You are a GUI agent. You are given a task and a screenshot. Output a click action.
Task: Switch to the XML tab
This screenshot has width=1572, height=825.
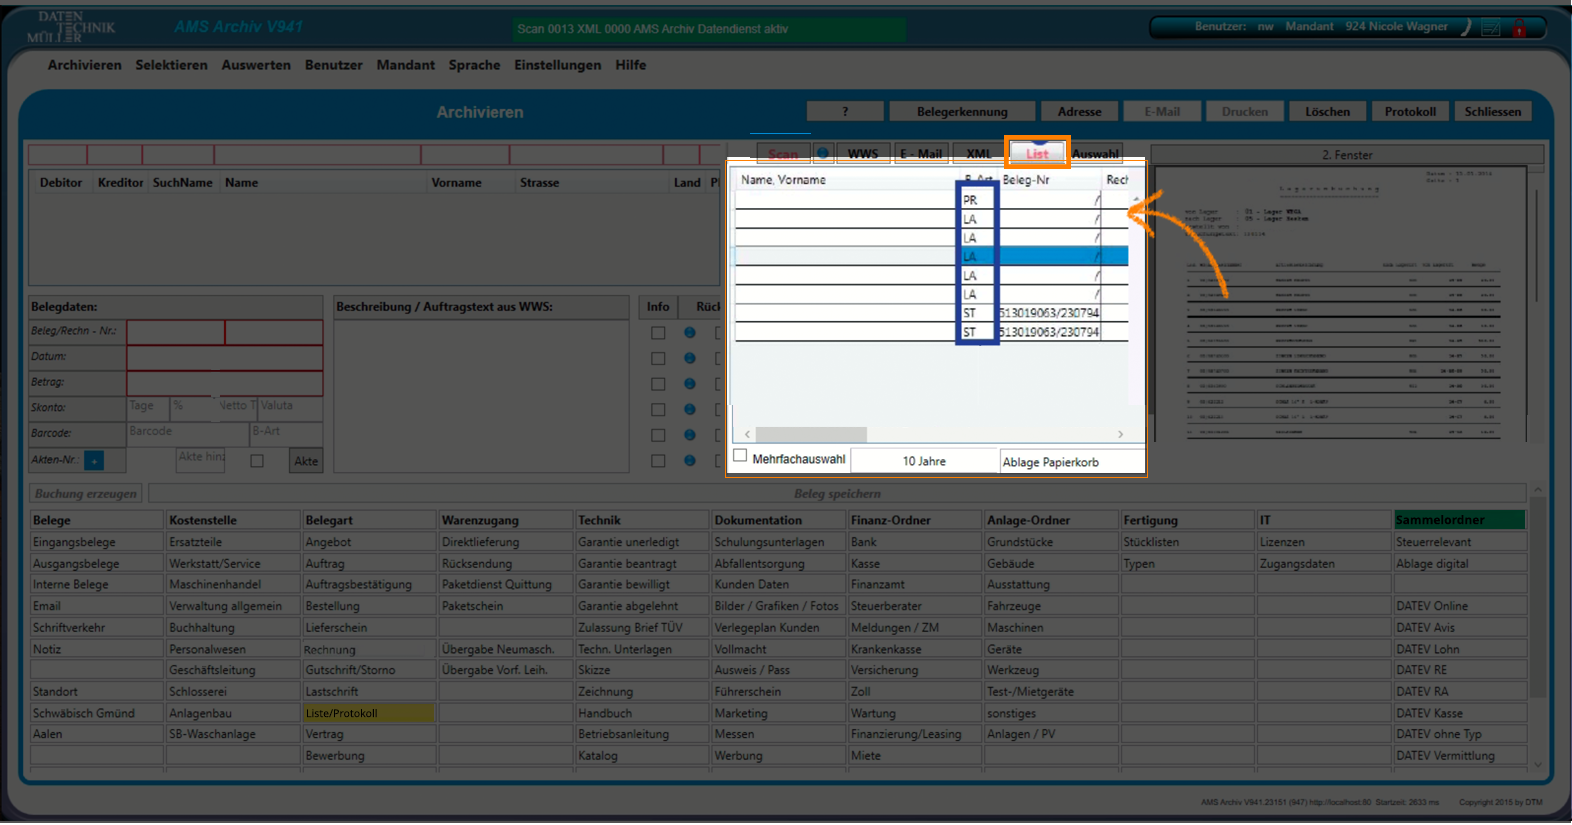coord(978,154)
